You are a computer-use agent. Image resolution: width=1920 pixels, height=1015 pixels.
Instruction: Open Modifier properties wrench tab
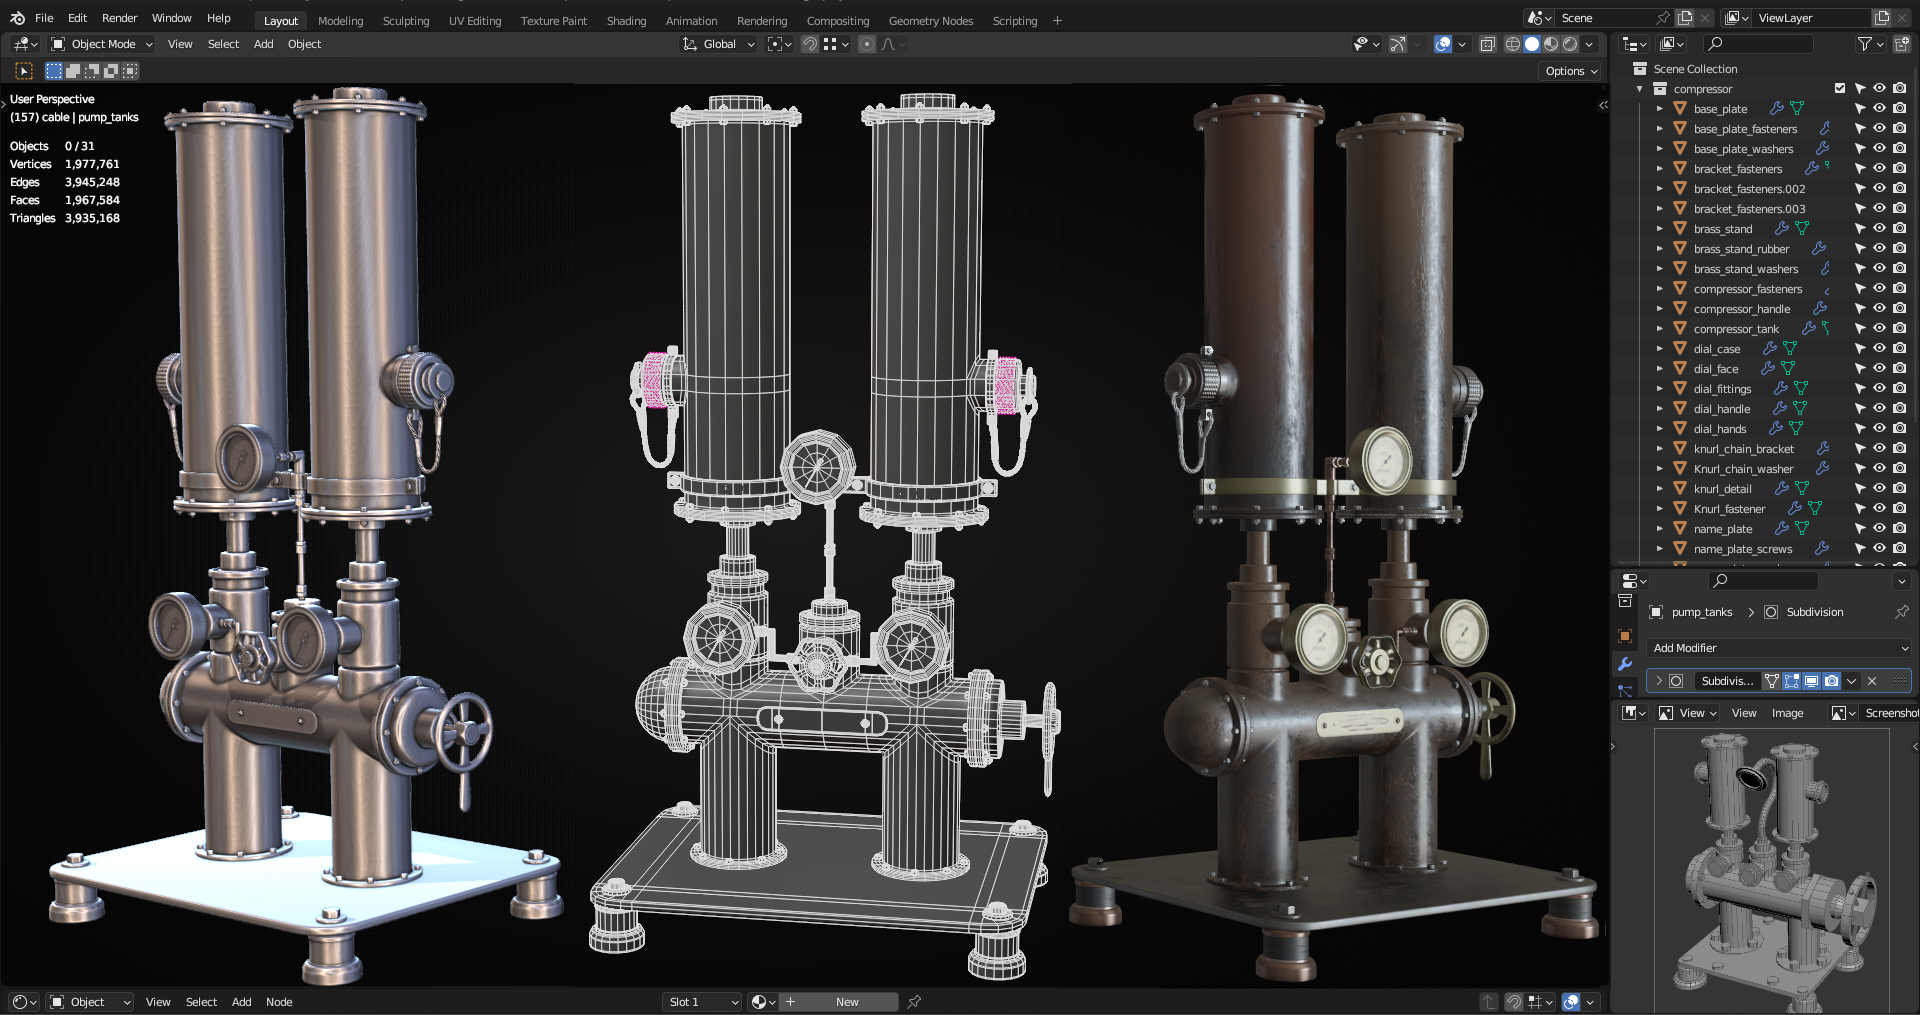coord(1625,664)
